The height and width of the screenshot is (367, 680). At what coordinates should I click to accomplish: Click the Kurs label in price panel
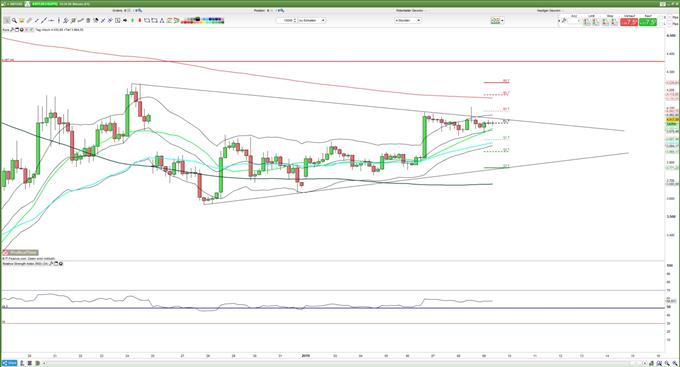6,30
